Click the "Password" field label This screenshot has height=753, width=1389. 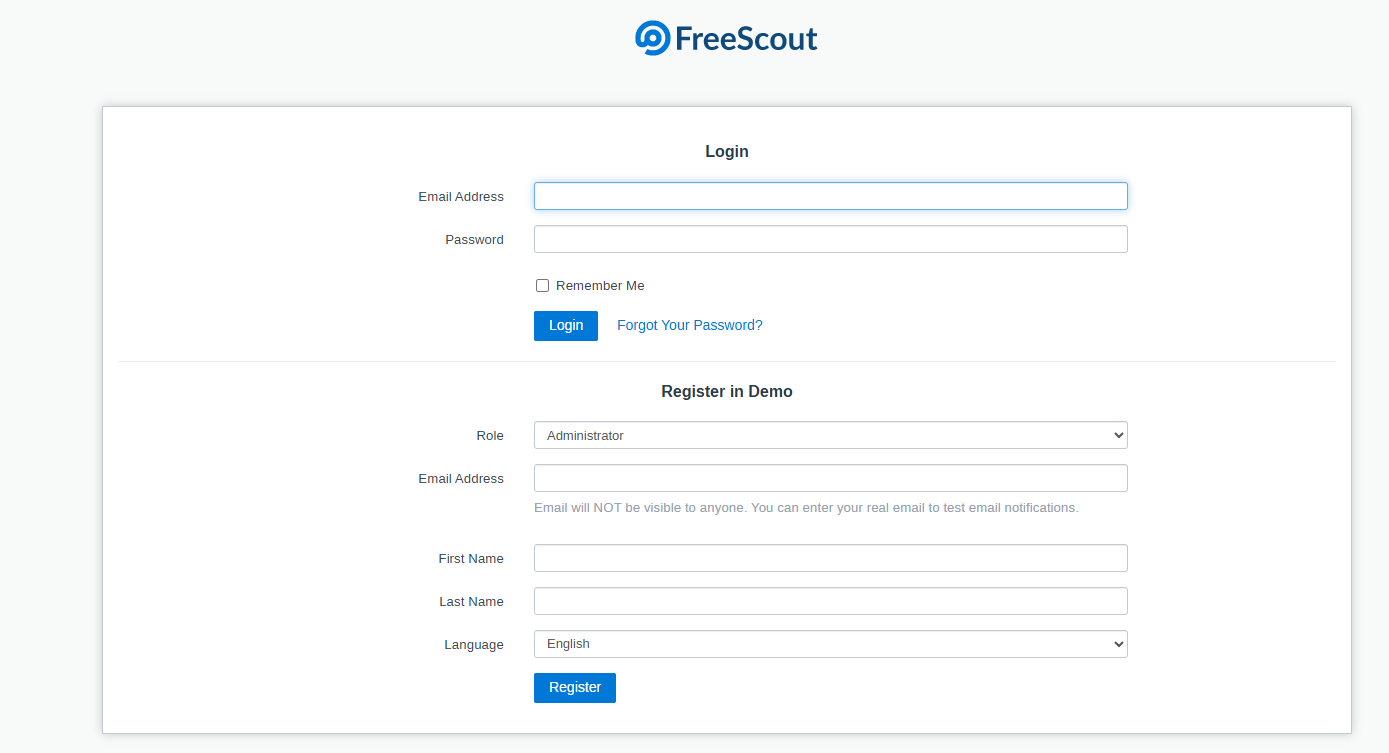pyautogui.click(x=474, y=240)
